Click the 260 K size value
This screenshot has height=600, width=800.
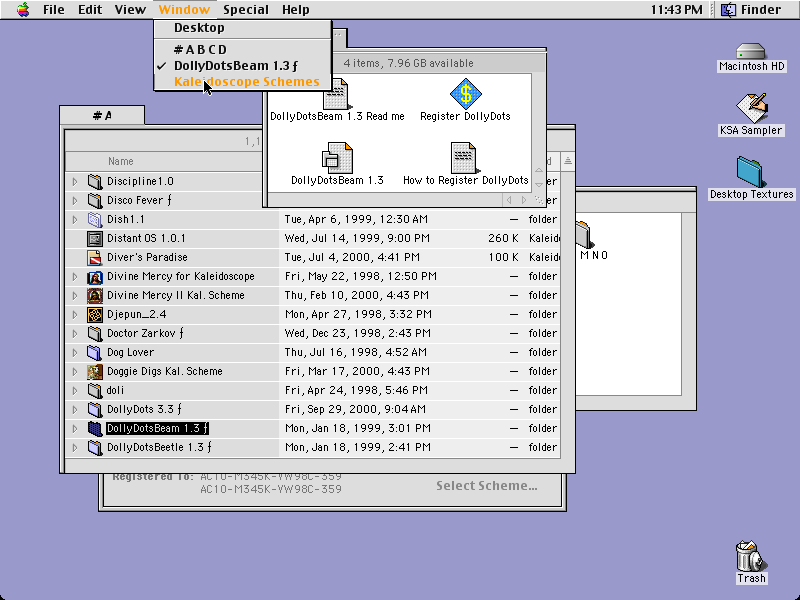503,238
